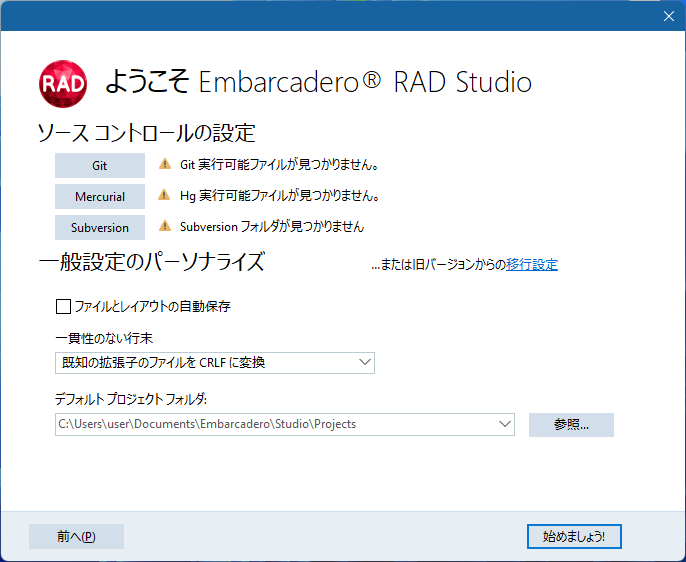
Task: Click the warning icon beside Git message
Action: (164, 164)
